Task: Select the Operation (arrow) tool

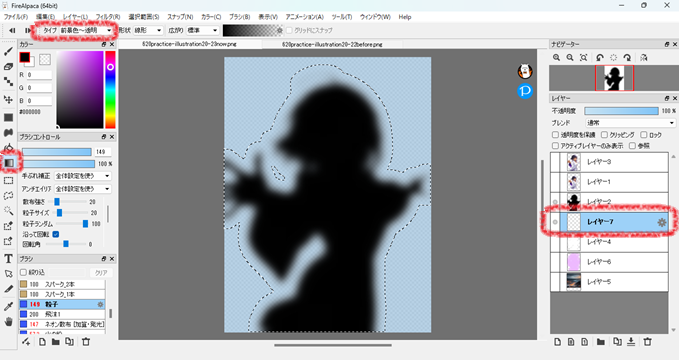Action: (x=8, y=274)
